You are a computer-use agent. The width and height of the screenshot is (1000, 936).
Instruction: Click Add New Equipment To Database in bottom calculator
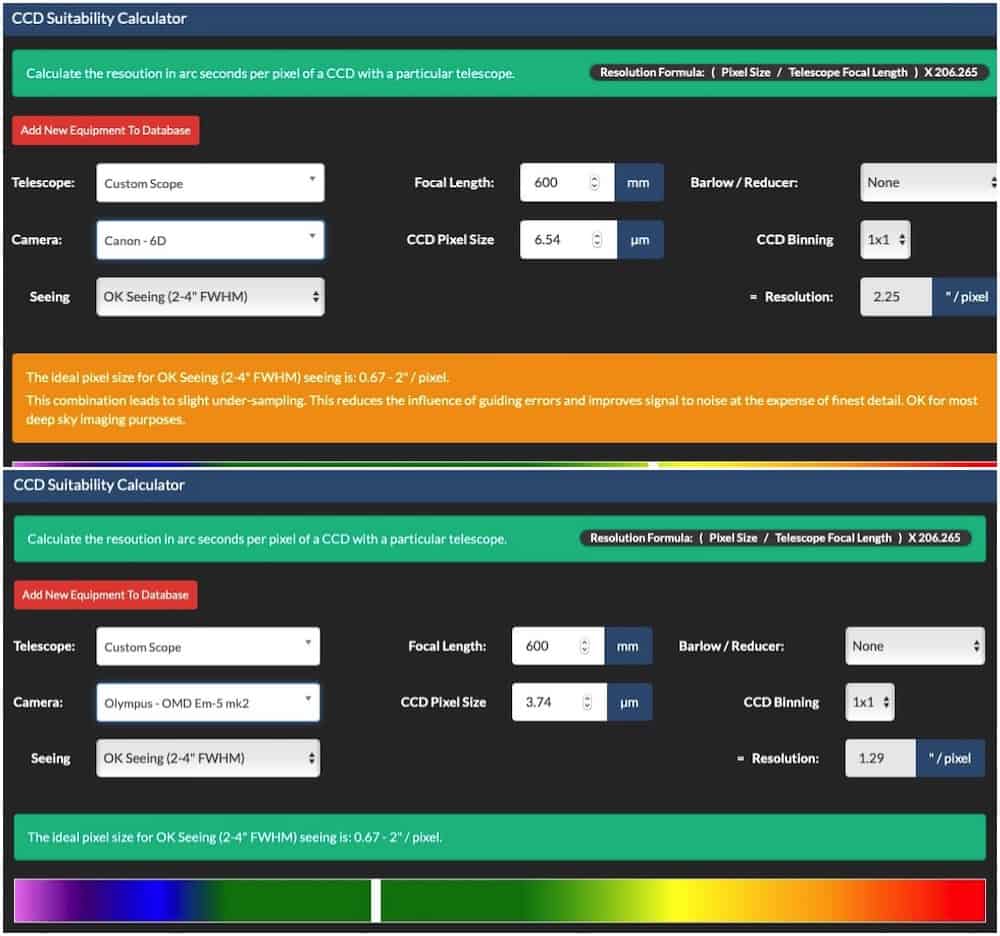[105, 594]
